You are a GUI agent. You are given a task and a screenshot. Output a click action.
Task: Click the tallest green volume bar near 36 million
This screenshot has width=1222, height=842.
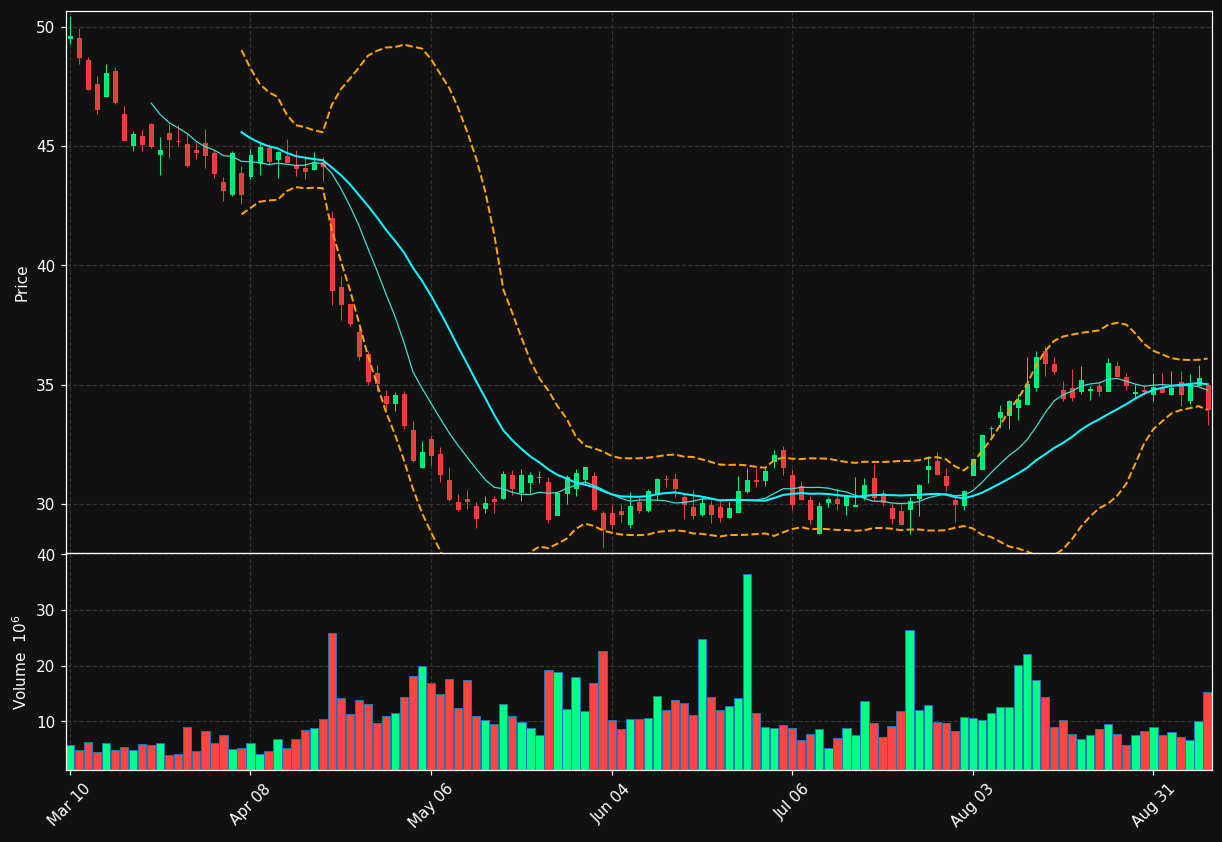747,672
